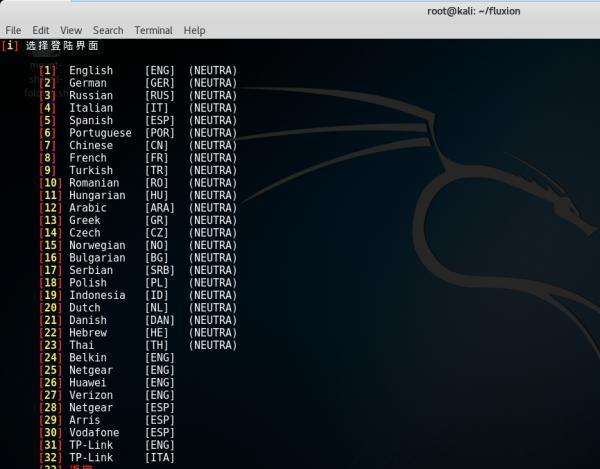Click the Romanian list entry
This screenshot has width=600, height=469.
94,183
